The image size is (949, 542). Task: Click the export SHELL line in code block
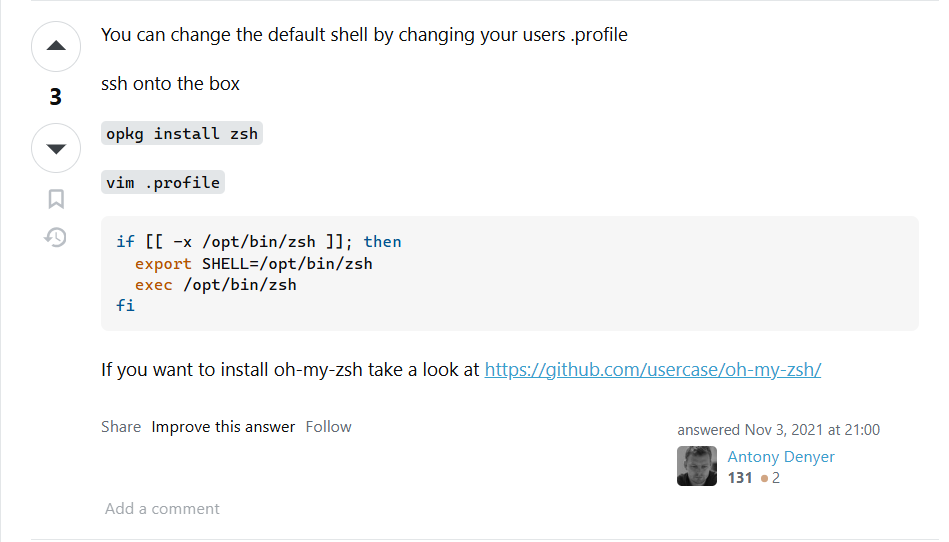click(254, 264)
